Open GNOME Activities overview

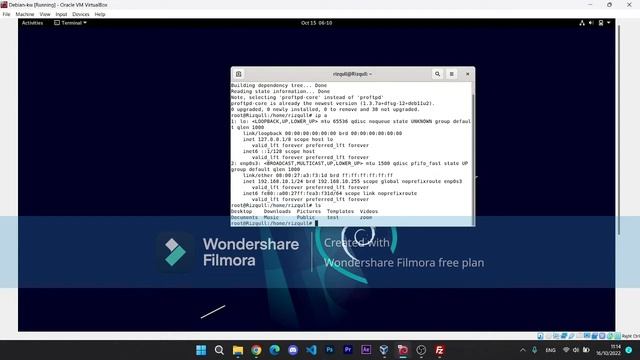point(32,23)
